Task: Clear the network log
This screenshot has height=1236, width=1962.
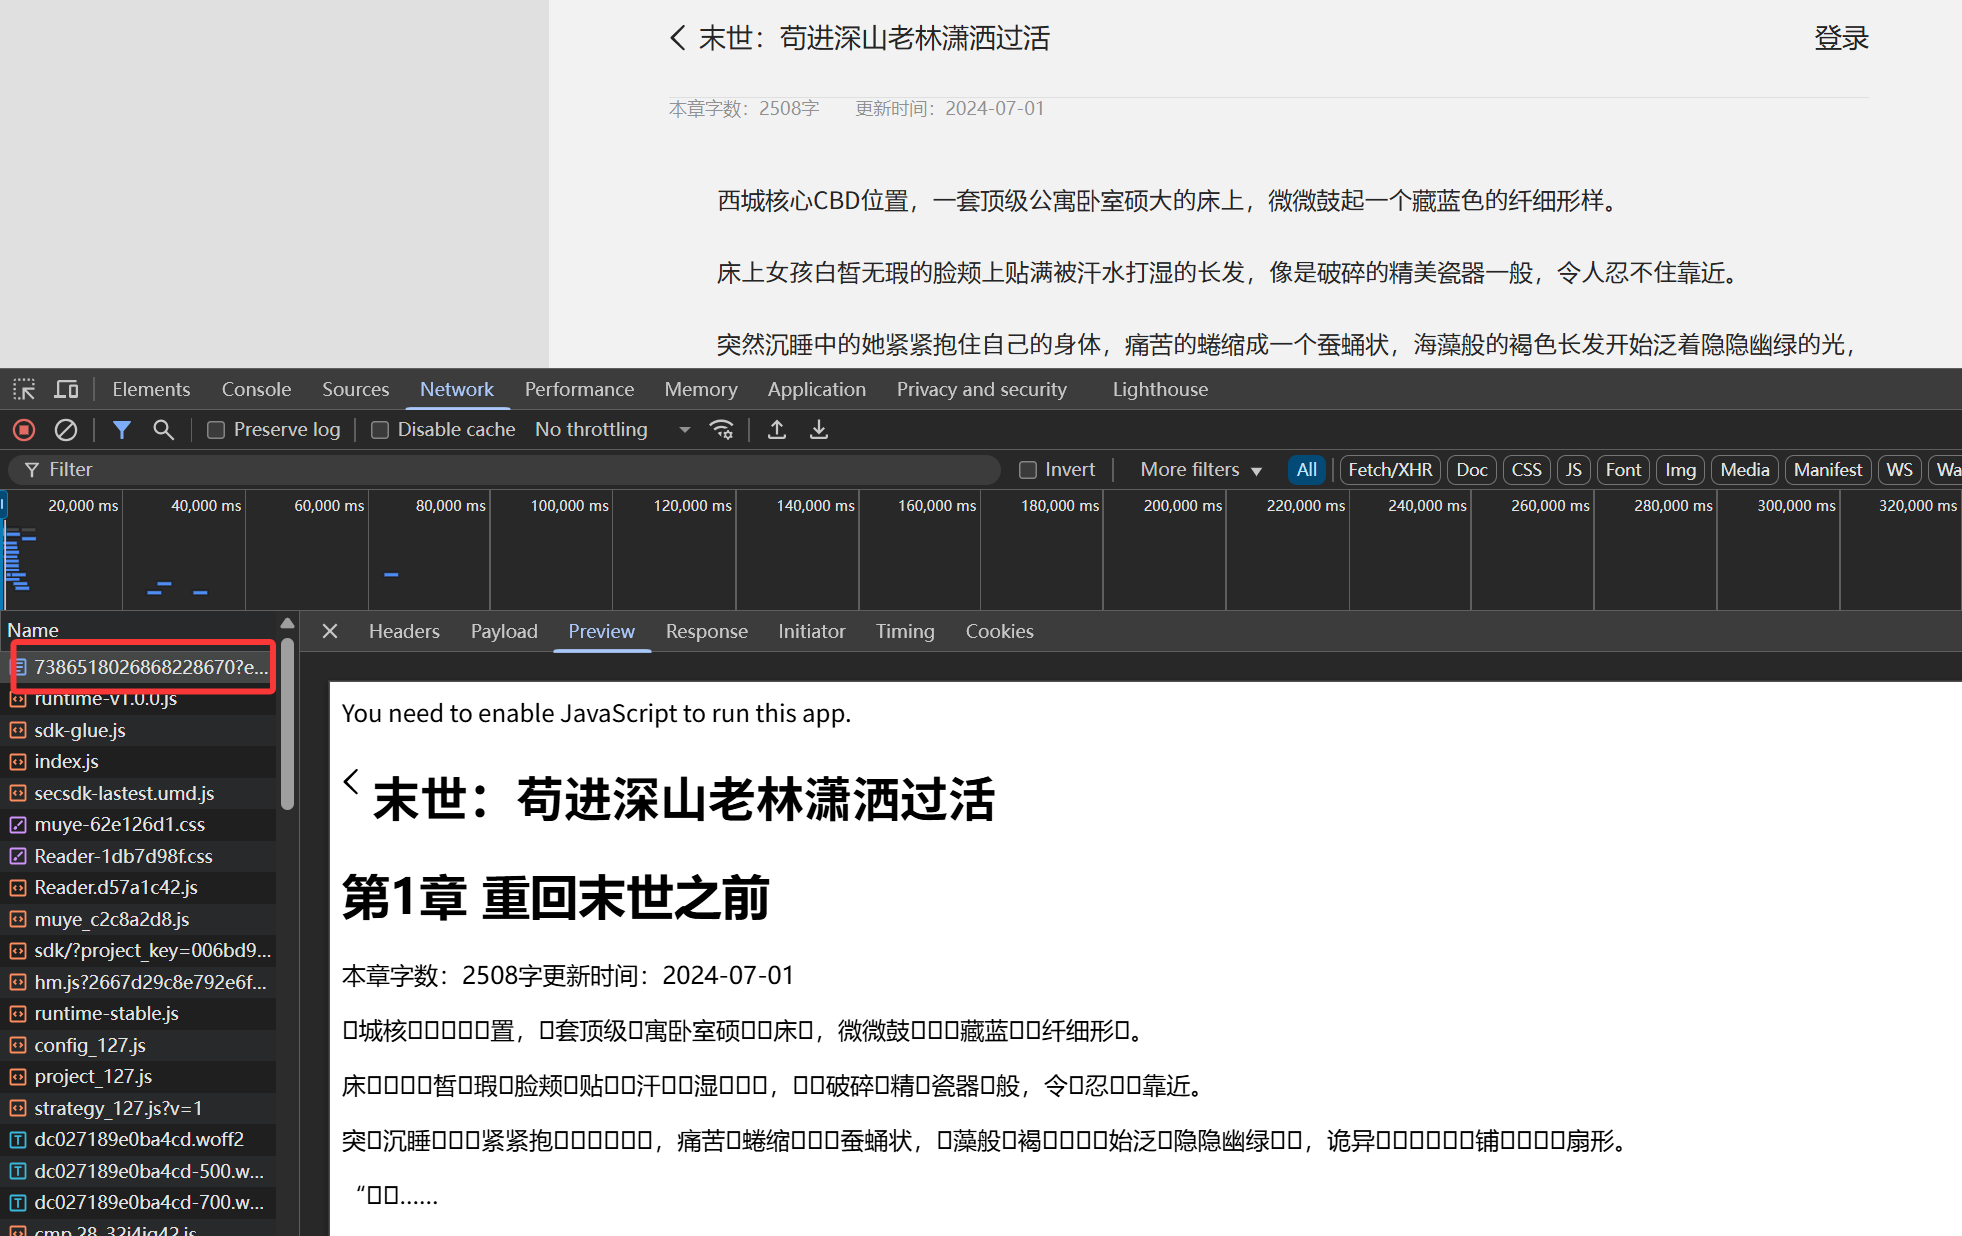Action: (x=66, y=430)
